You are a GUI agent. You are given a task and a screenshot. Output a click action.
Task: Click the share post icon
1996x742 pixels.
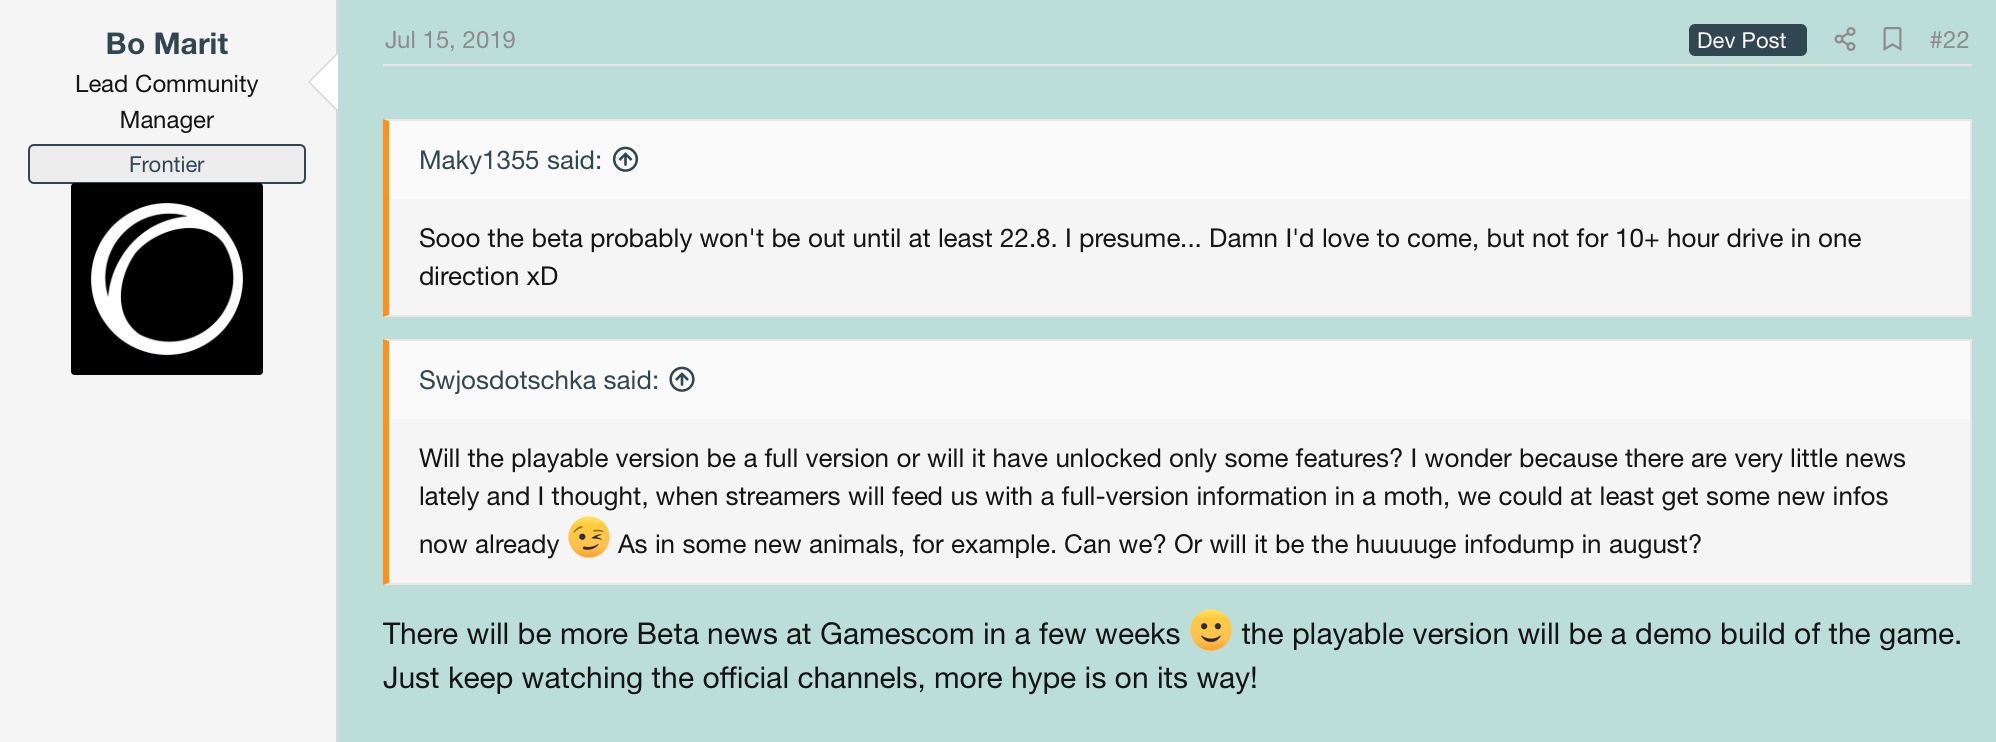coord(1845,40)
